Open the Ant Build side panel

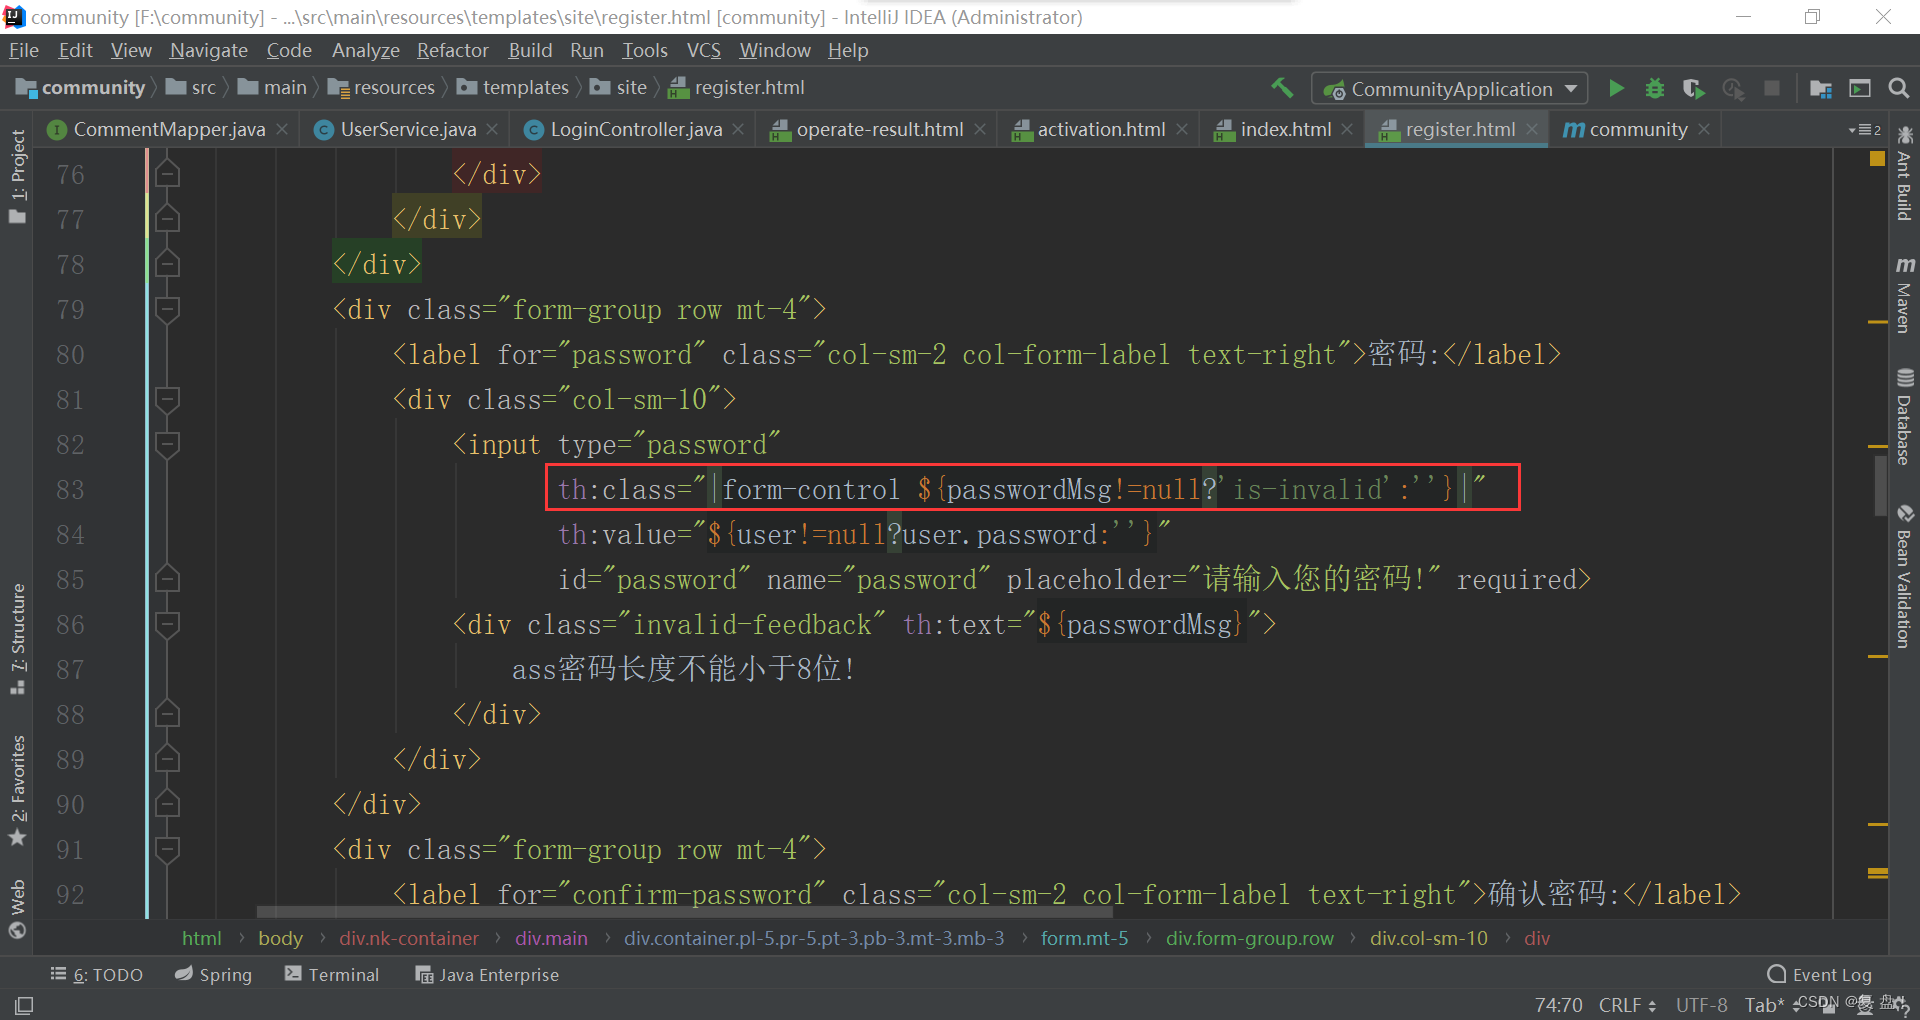(x=1904, y=174)
